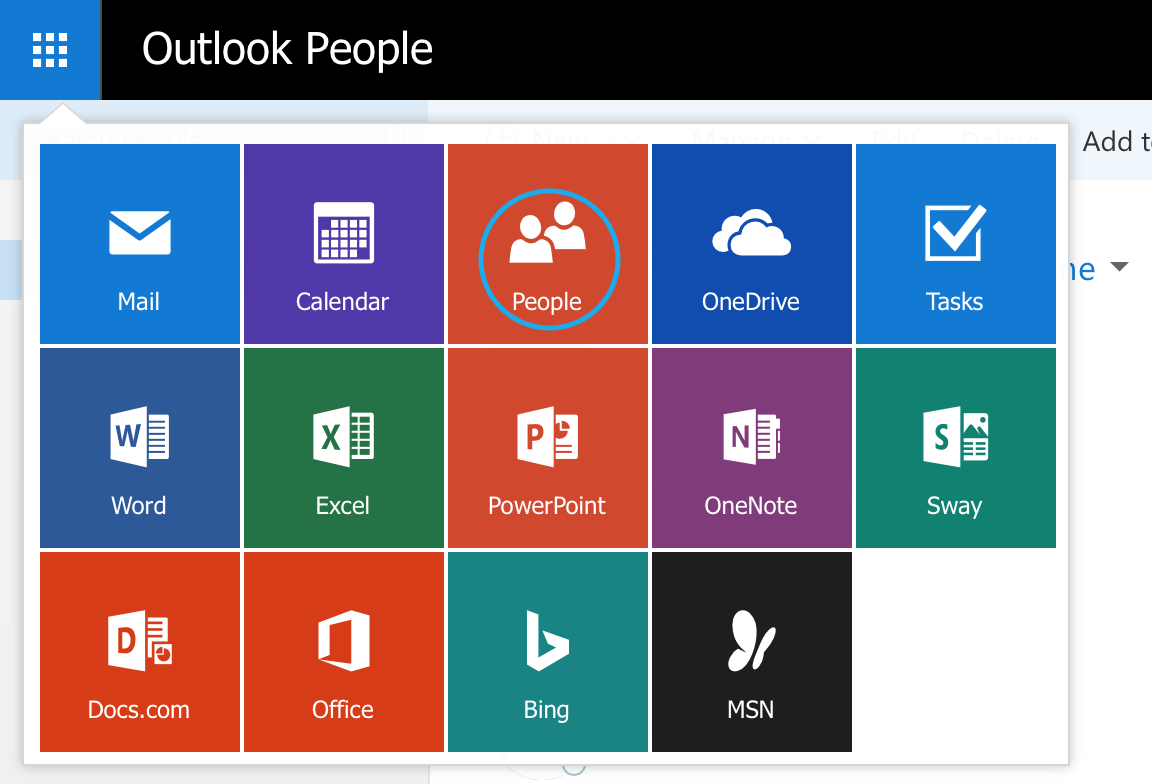Open Excel from the app launcher
Image resolution: width=1152 pixels, height=784 pixels.
tap(343, 447)
